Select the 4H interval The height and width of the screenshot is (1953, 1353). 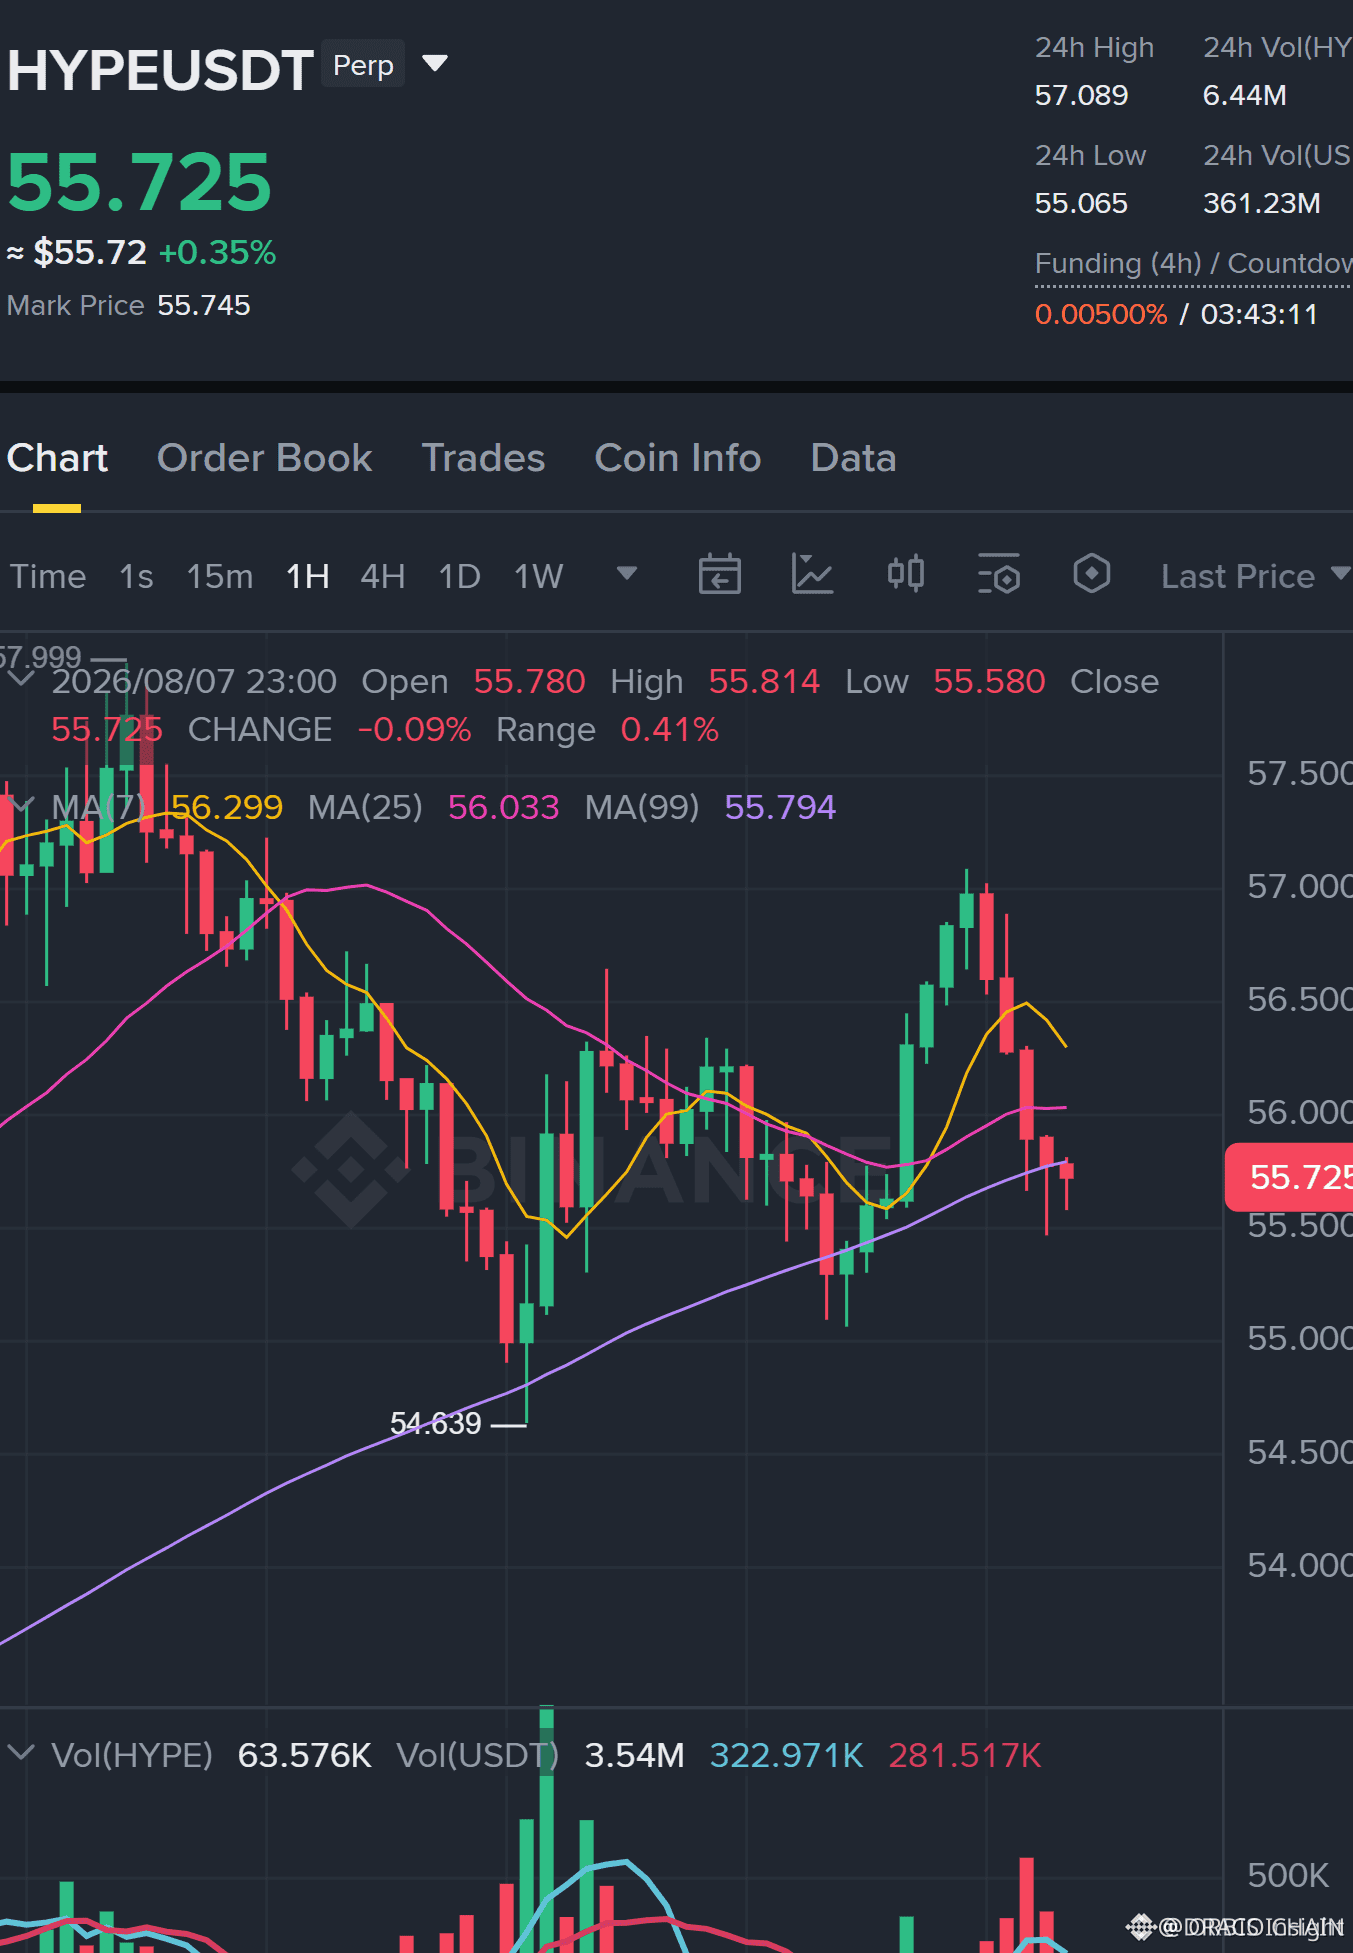tap(383, 576)
